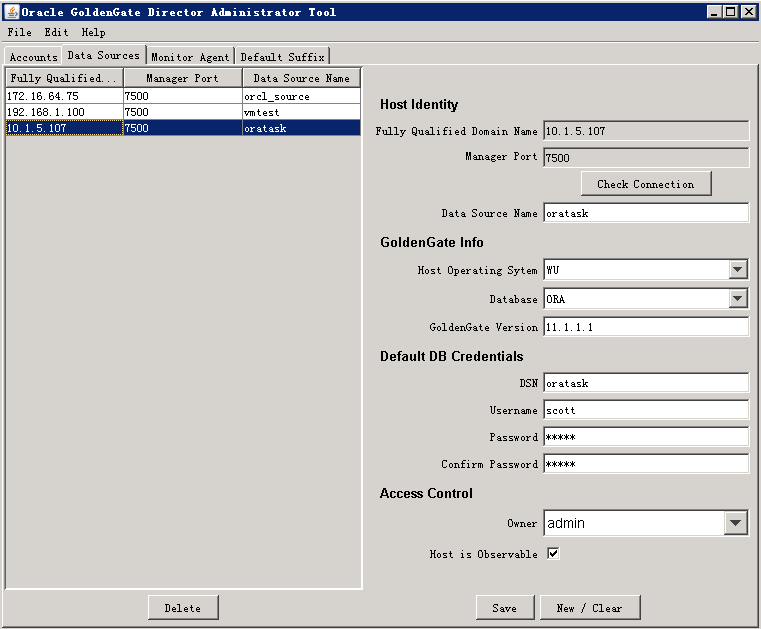Click the Save button
The width and height of the screenshot is (761, 629).
tap(504, 608)
